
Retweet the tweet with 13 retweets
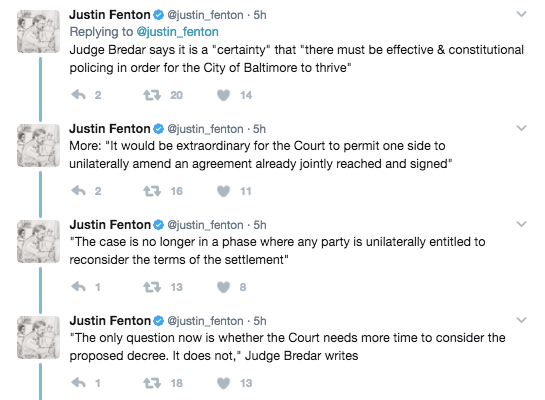152,287
